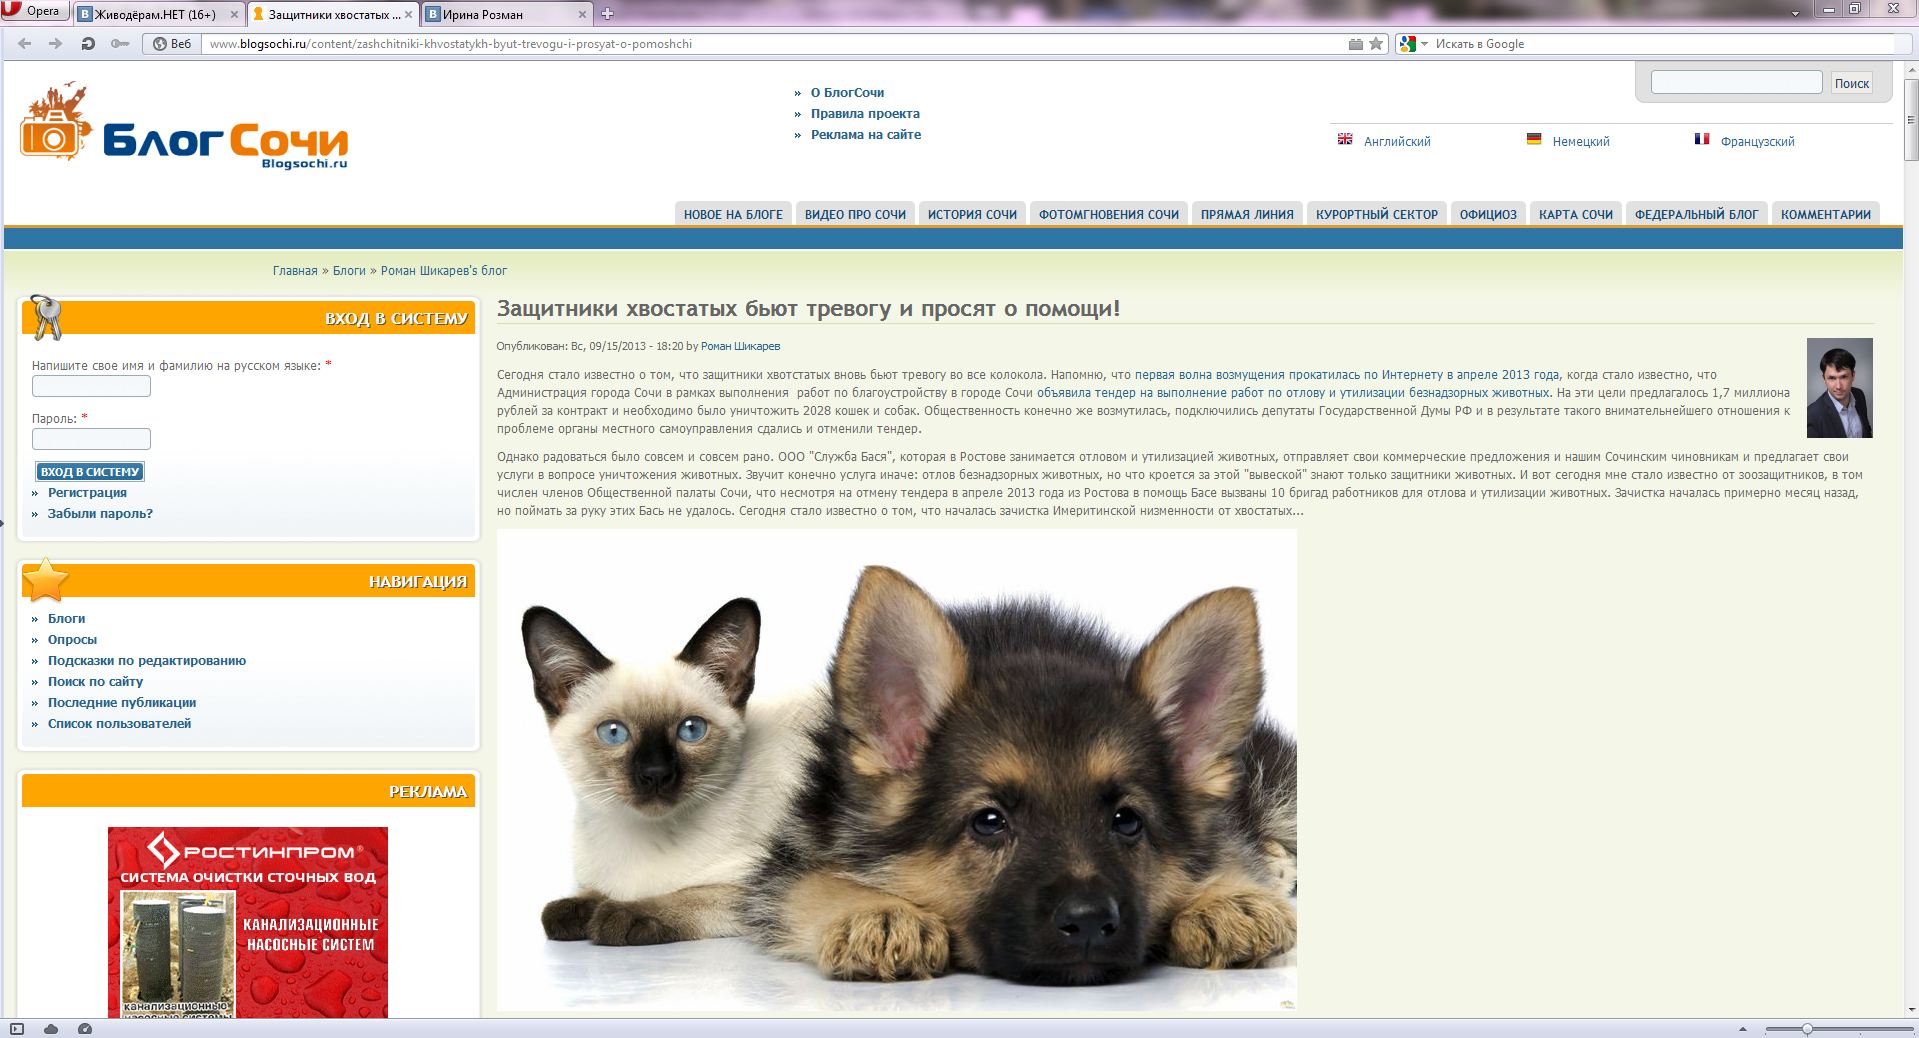Click the English flag icon
The height and width of the screenshot is (1038, 1919).
tap(1345, 139)
